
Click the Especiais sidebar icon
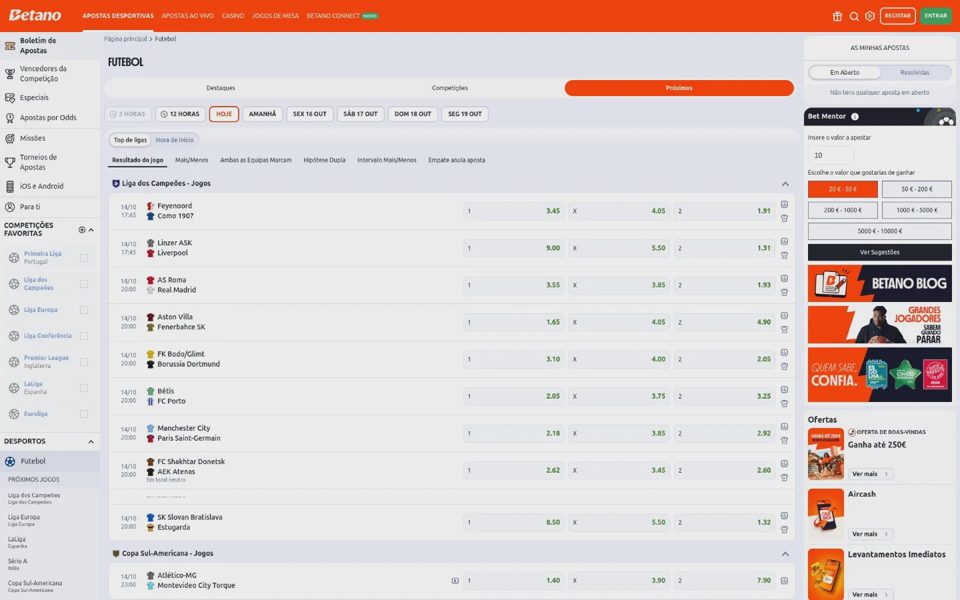tap(10, 97)
